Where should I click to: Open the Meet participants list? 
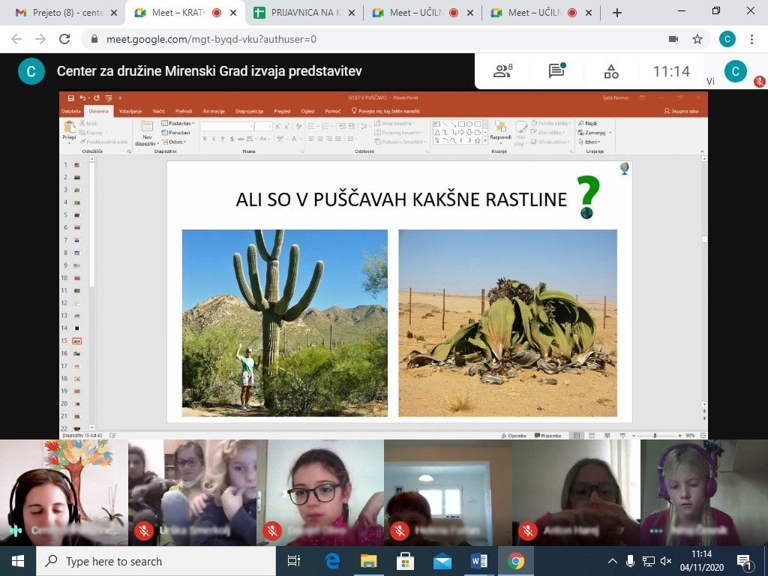(x=502, y=72)
